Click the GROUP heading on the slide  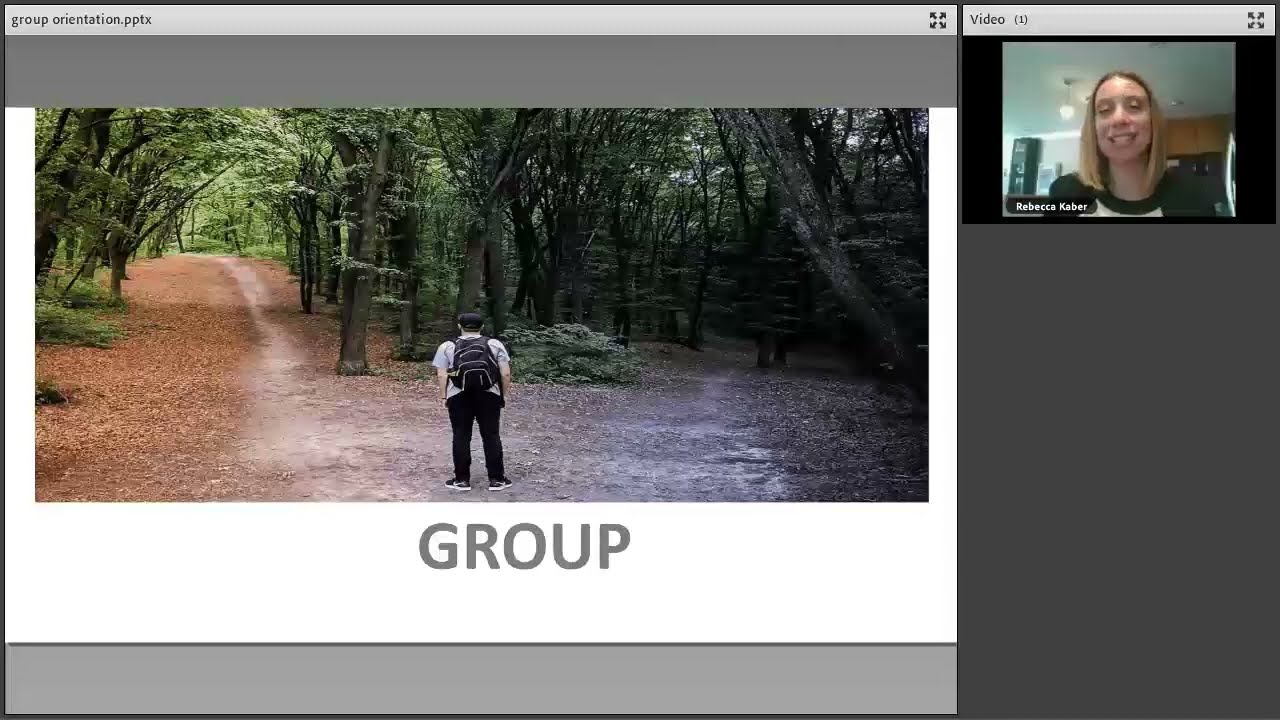(x=524, y=547)
